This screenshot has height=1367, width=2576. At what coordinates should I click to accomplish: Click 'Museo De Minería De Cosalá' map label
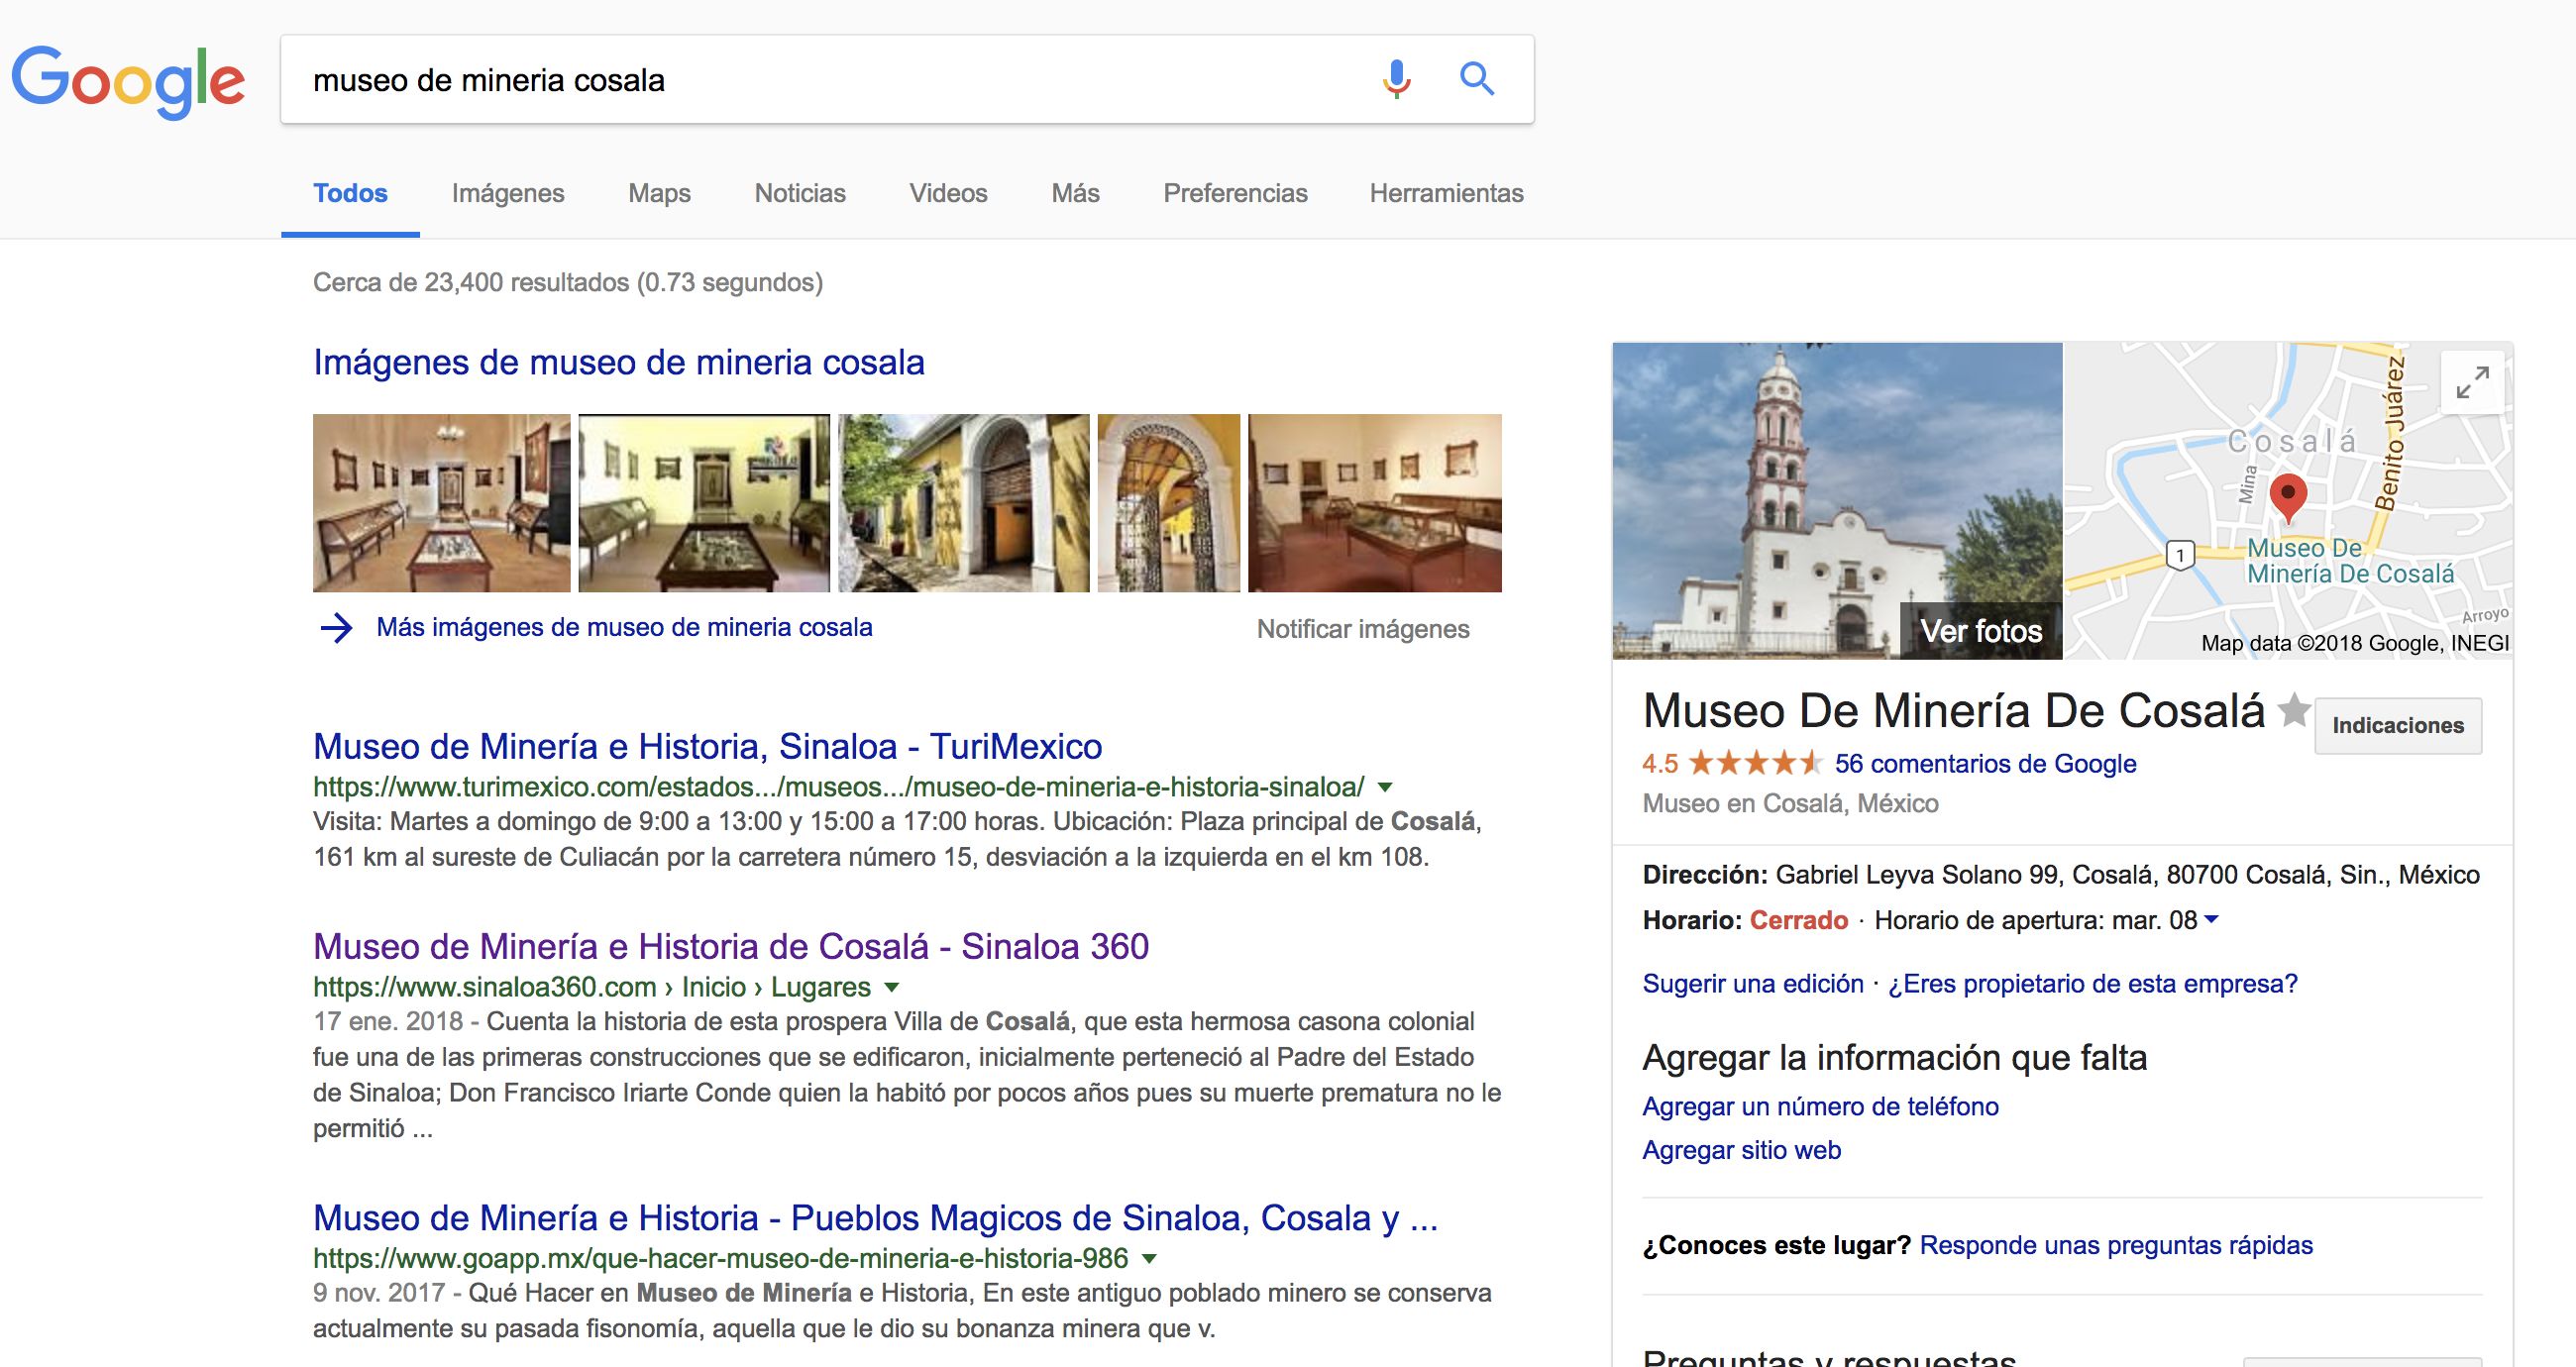point(2350,561)
